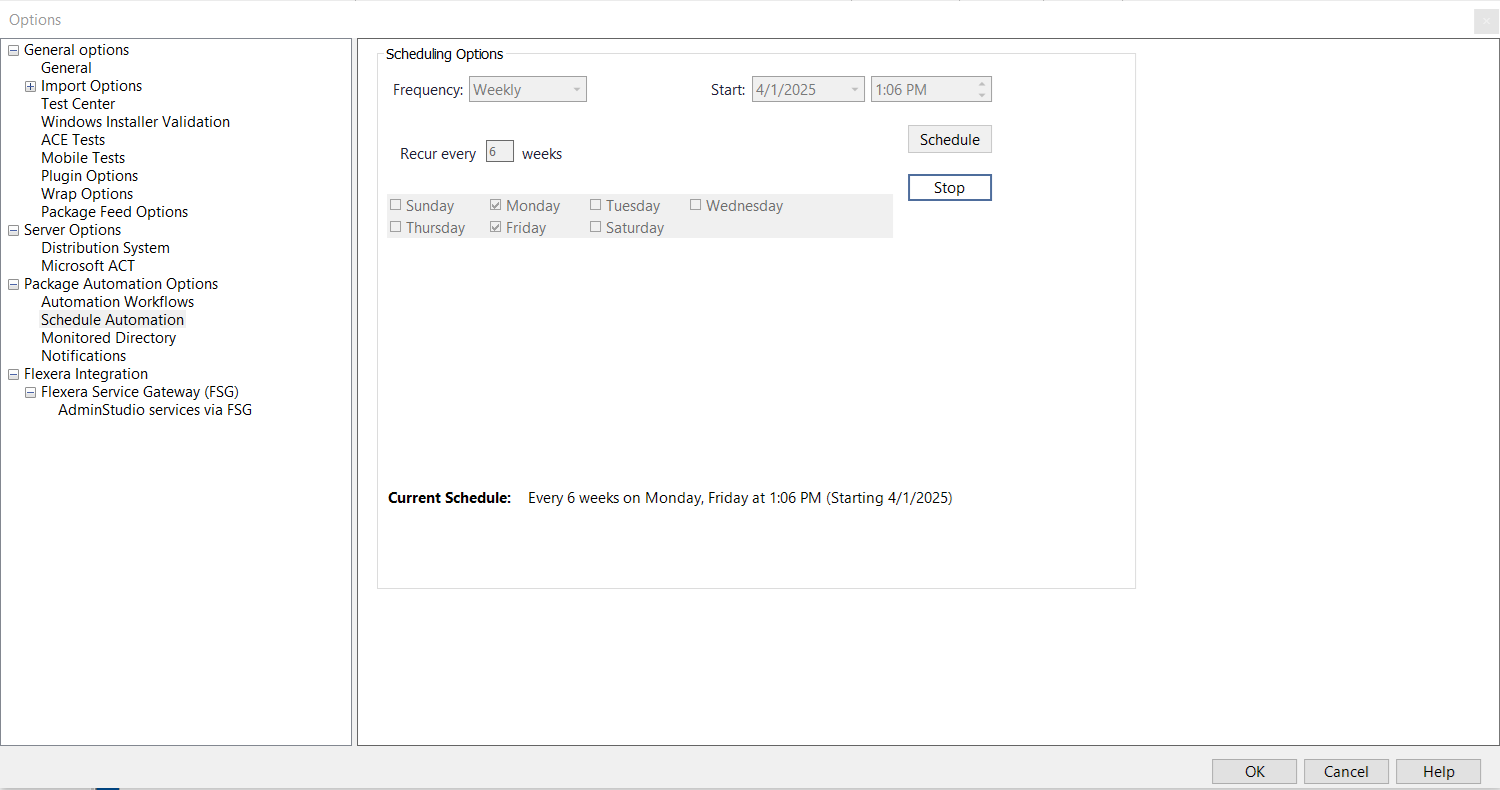Open the Start date picker dropdown
The width and height of the screenshot is (1500, 790).
tap(855, 90)
